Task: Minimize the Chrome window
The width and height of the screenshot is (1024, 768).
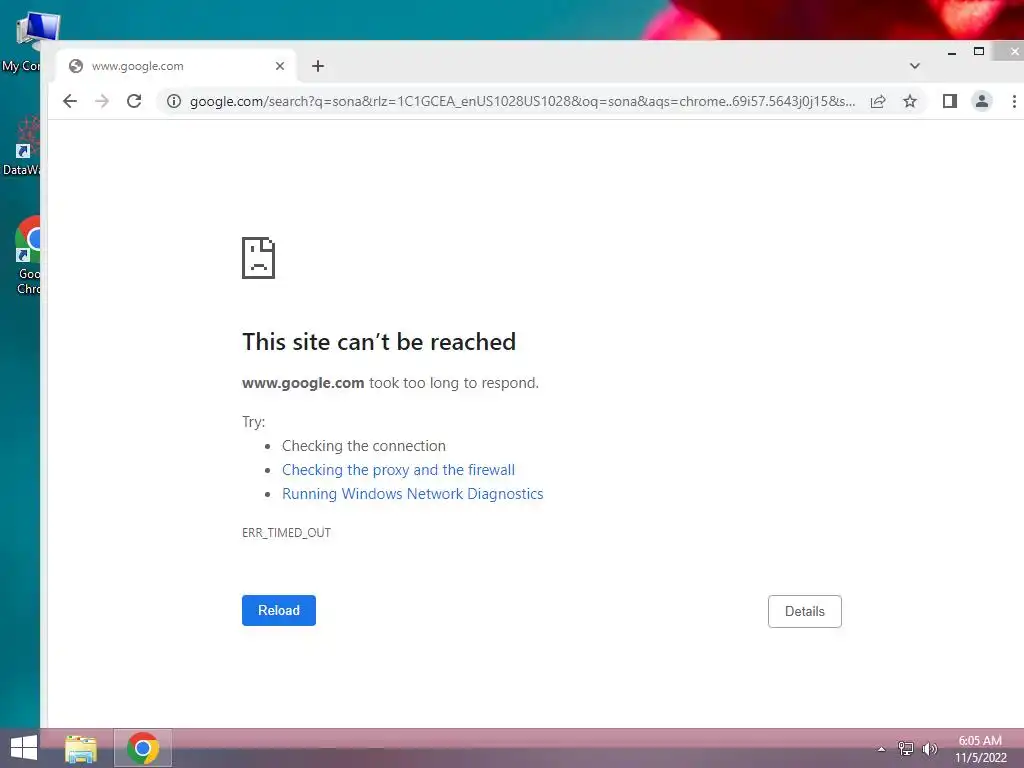Action: point(952,52)
